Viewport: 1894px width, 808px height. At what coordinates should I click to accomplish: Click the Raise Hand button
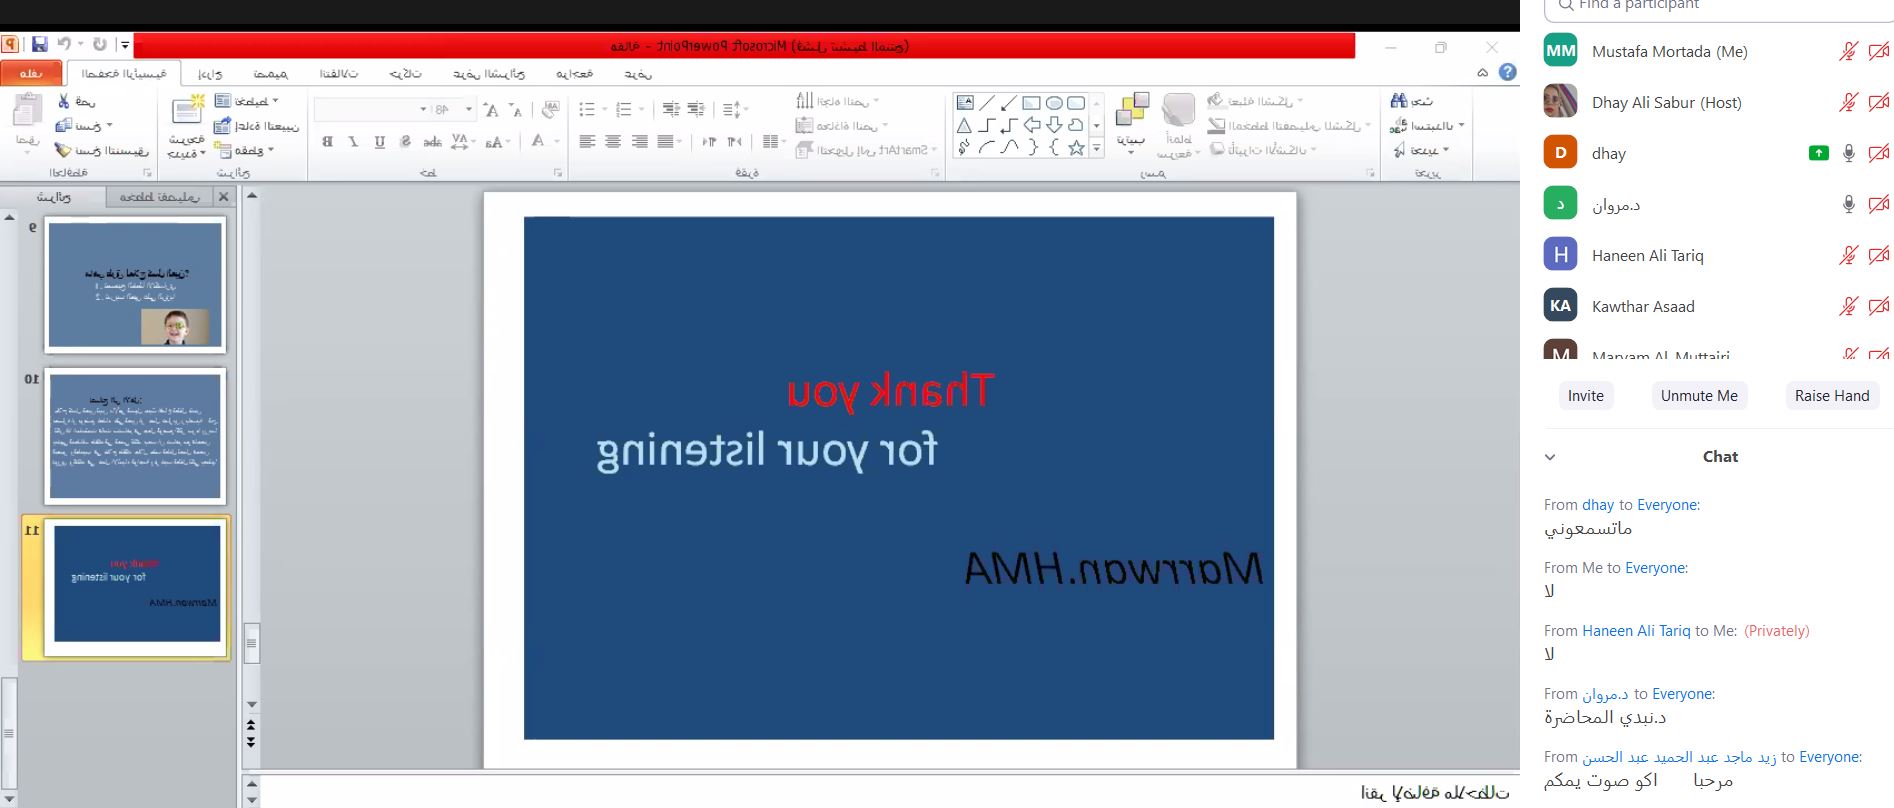(x=1832, y=396)
